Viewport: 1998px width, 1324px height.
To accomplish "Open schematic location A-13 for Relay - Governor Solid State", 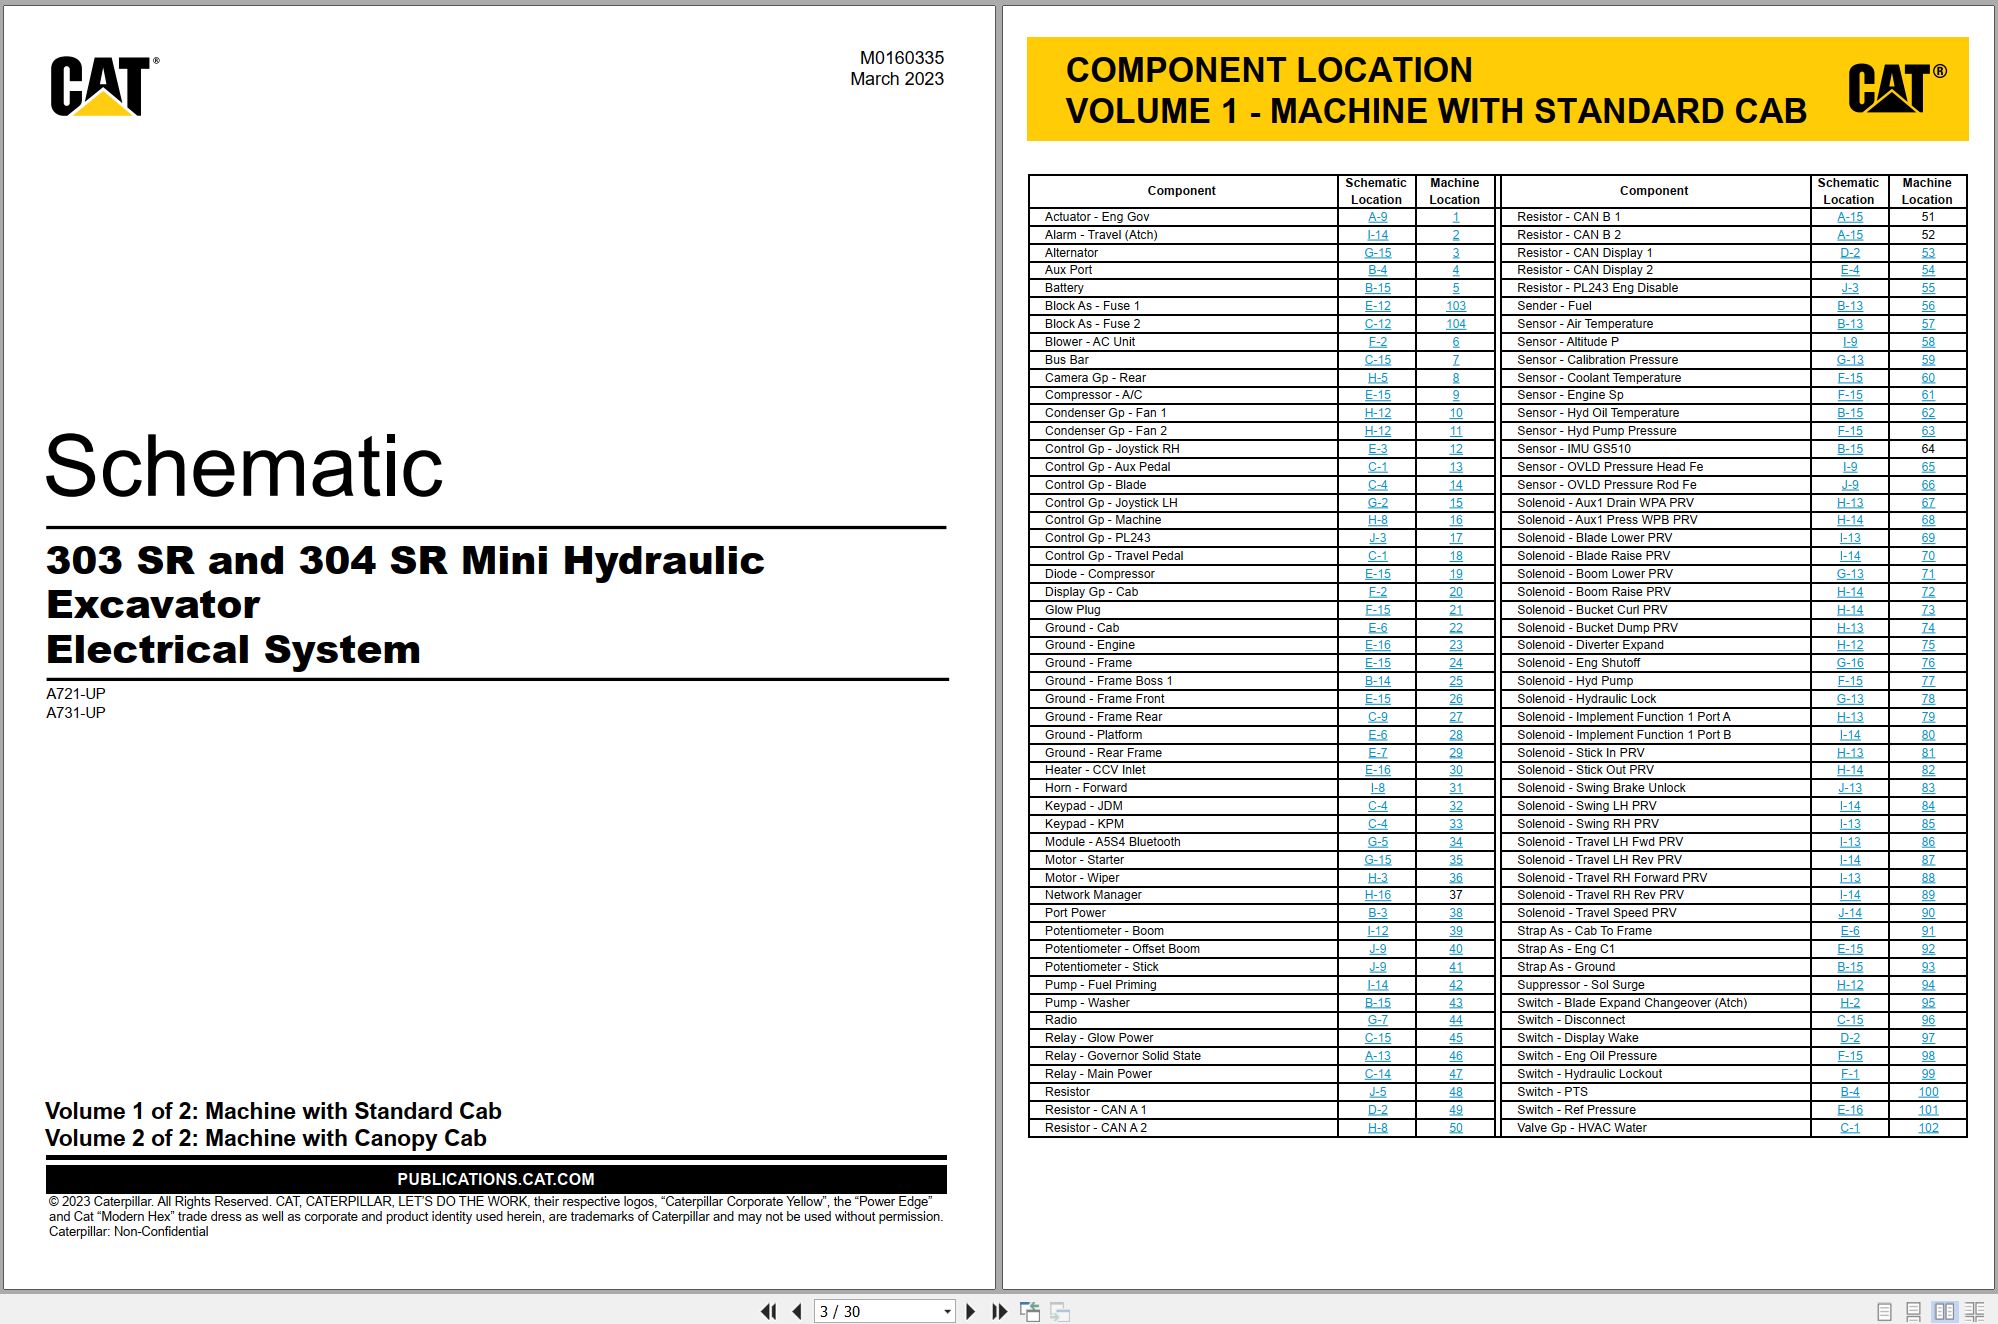I will 1377,1056.
